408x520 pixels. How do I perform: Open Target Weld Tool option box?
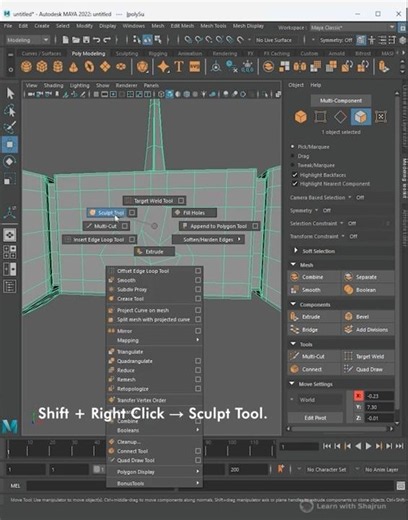click(x=181, y=201)
